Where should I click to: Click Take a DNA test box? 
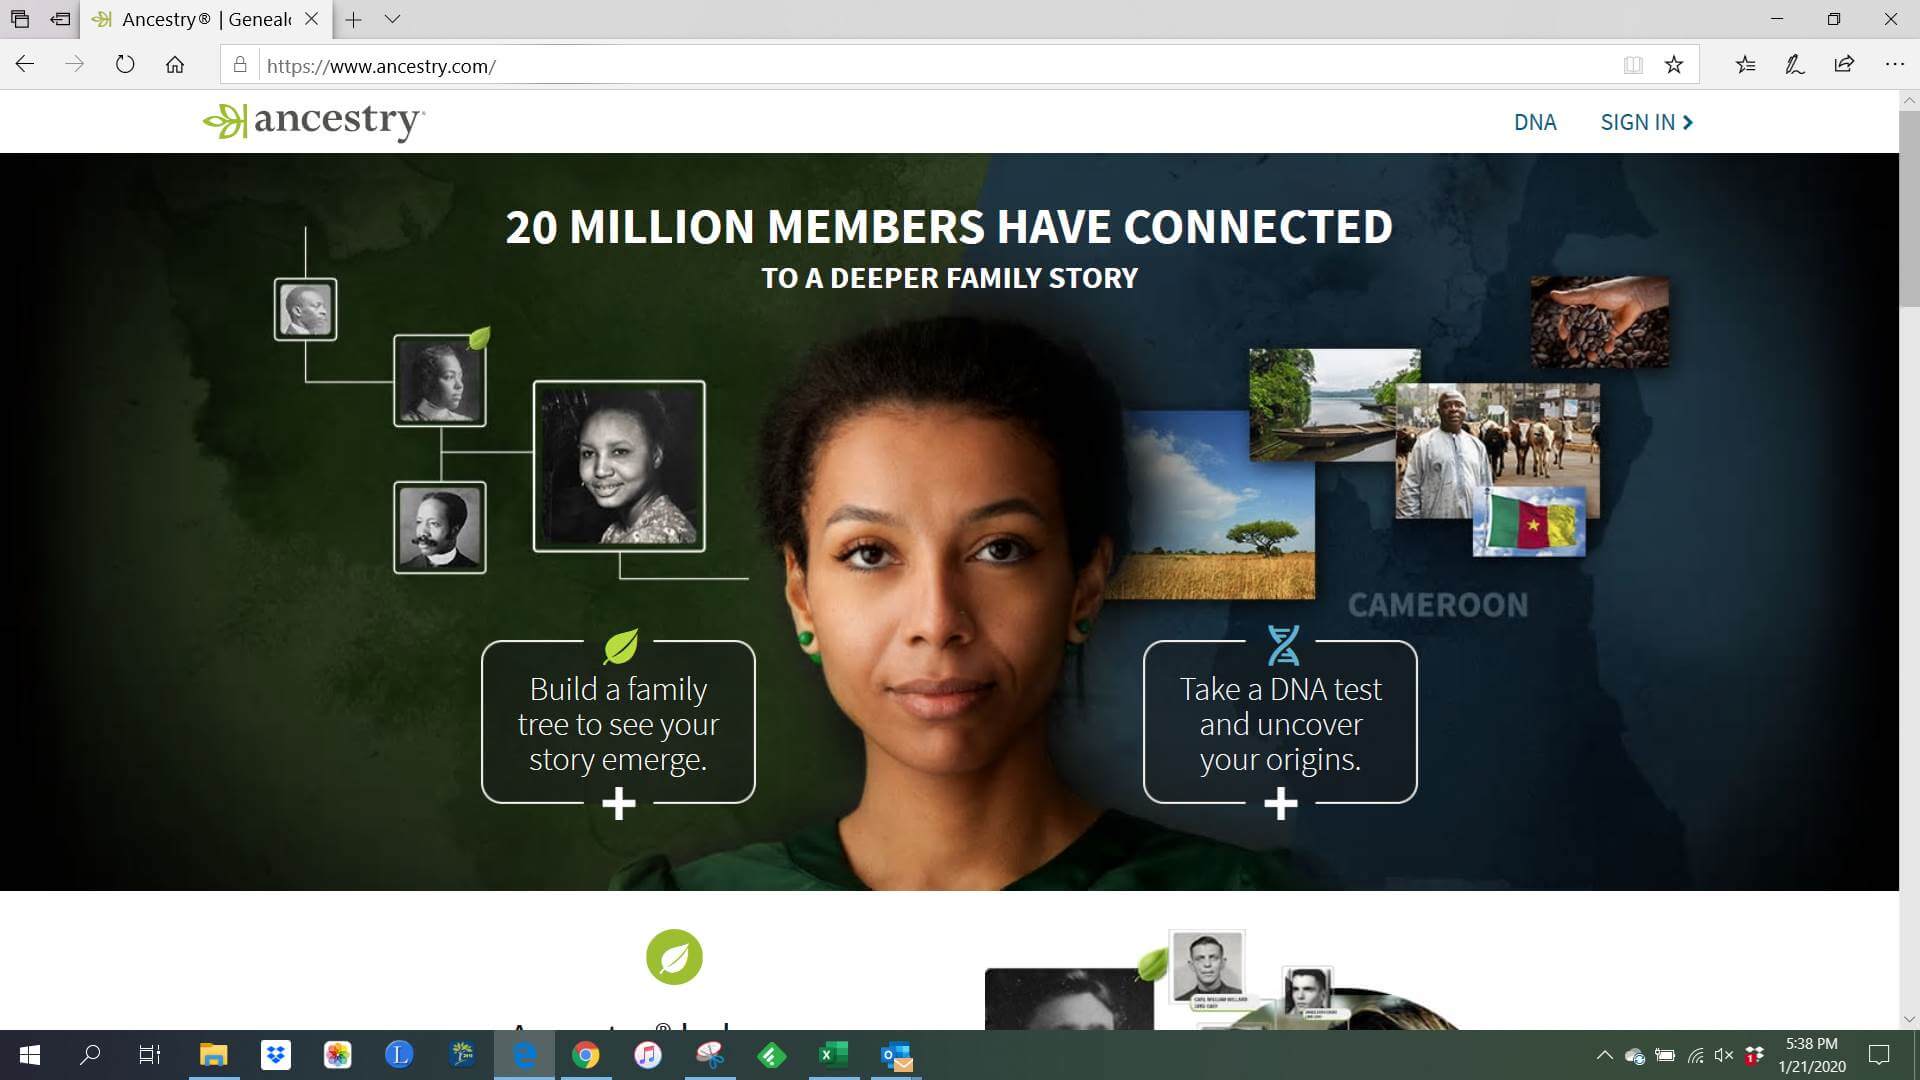pos(1280,723)
